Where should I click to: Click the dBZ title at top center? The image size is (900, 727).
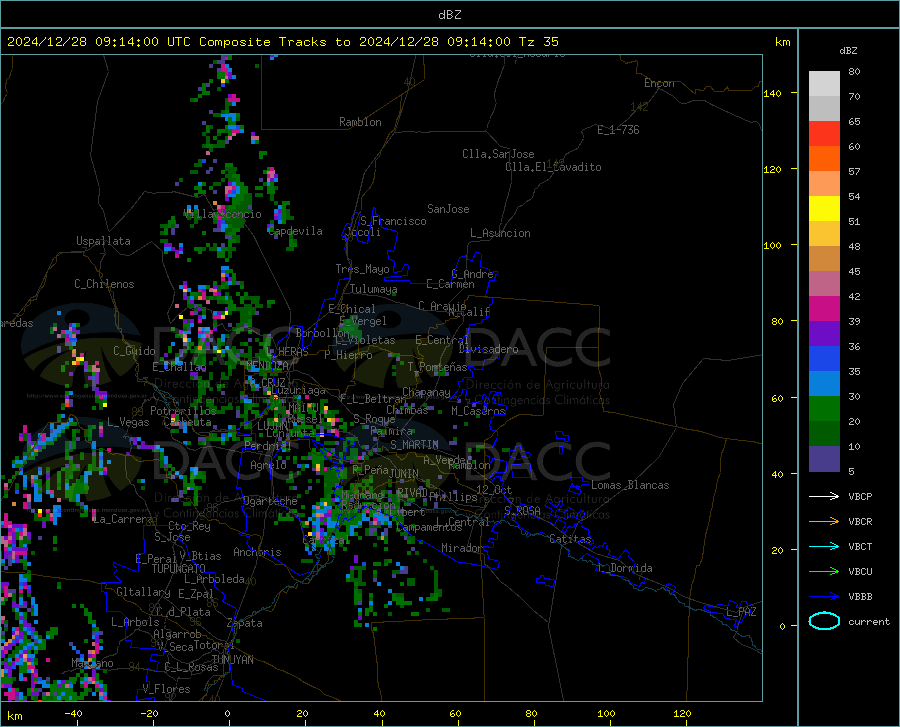click(x=449, y=15)
